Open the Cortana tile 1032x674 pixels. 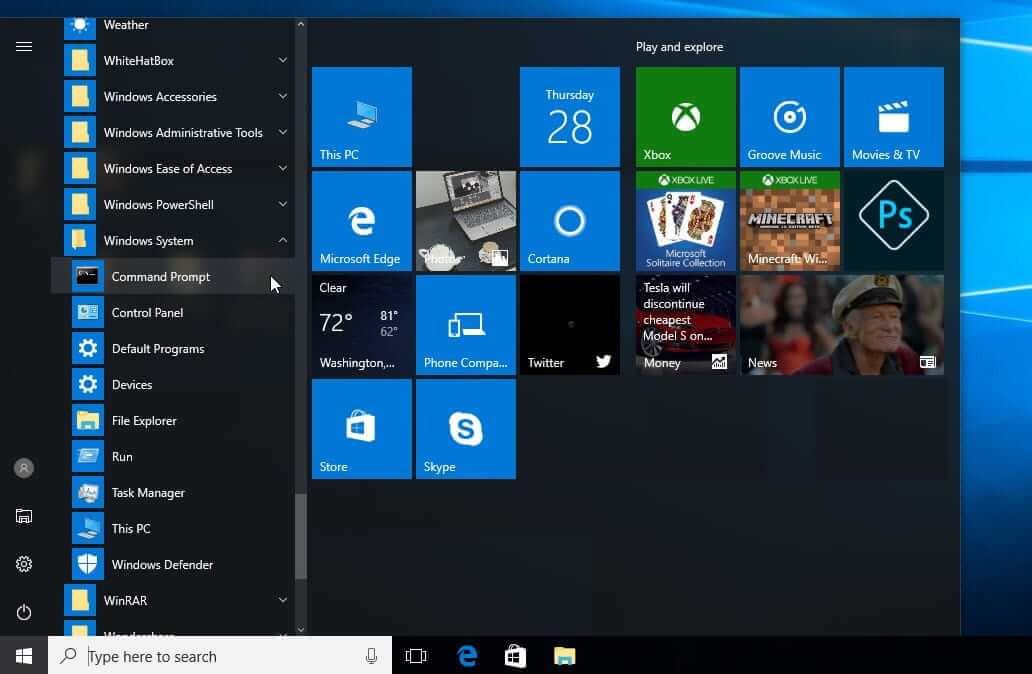[x=570, y=220]
